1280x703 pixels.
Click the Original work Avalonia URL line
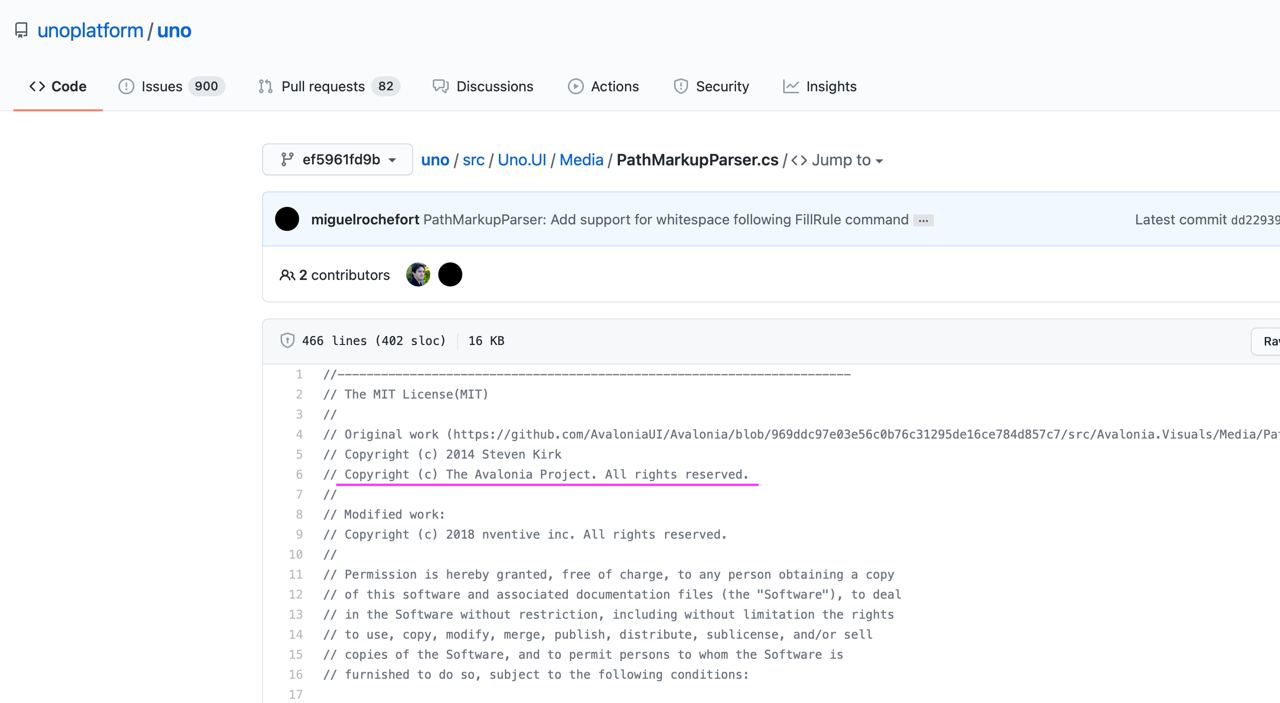pos(801,434)
